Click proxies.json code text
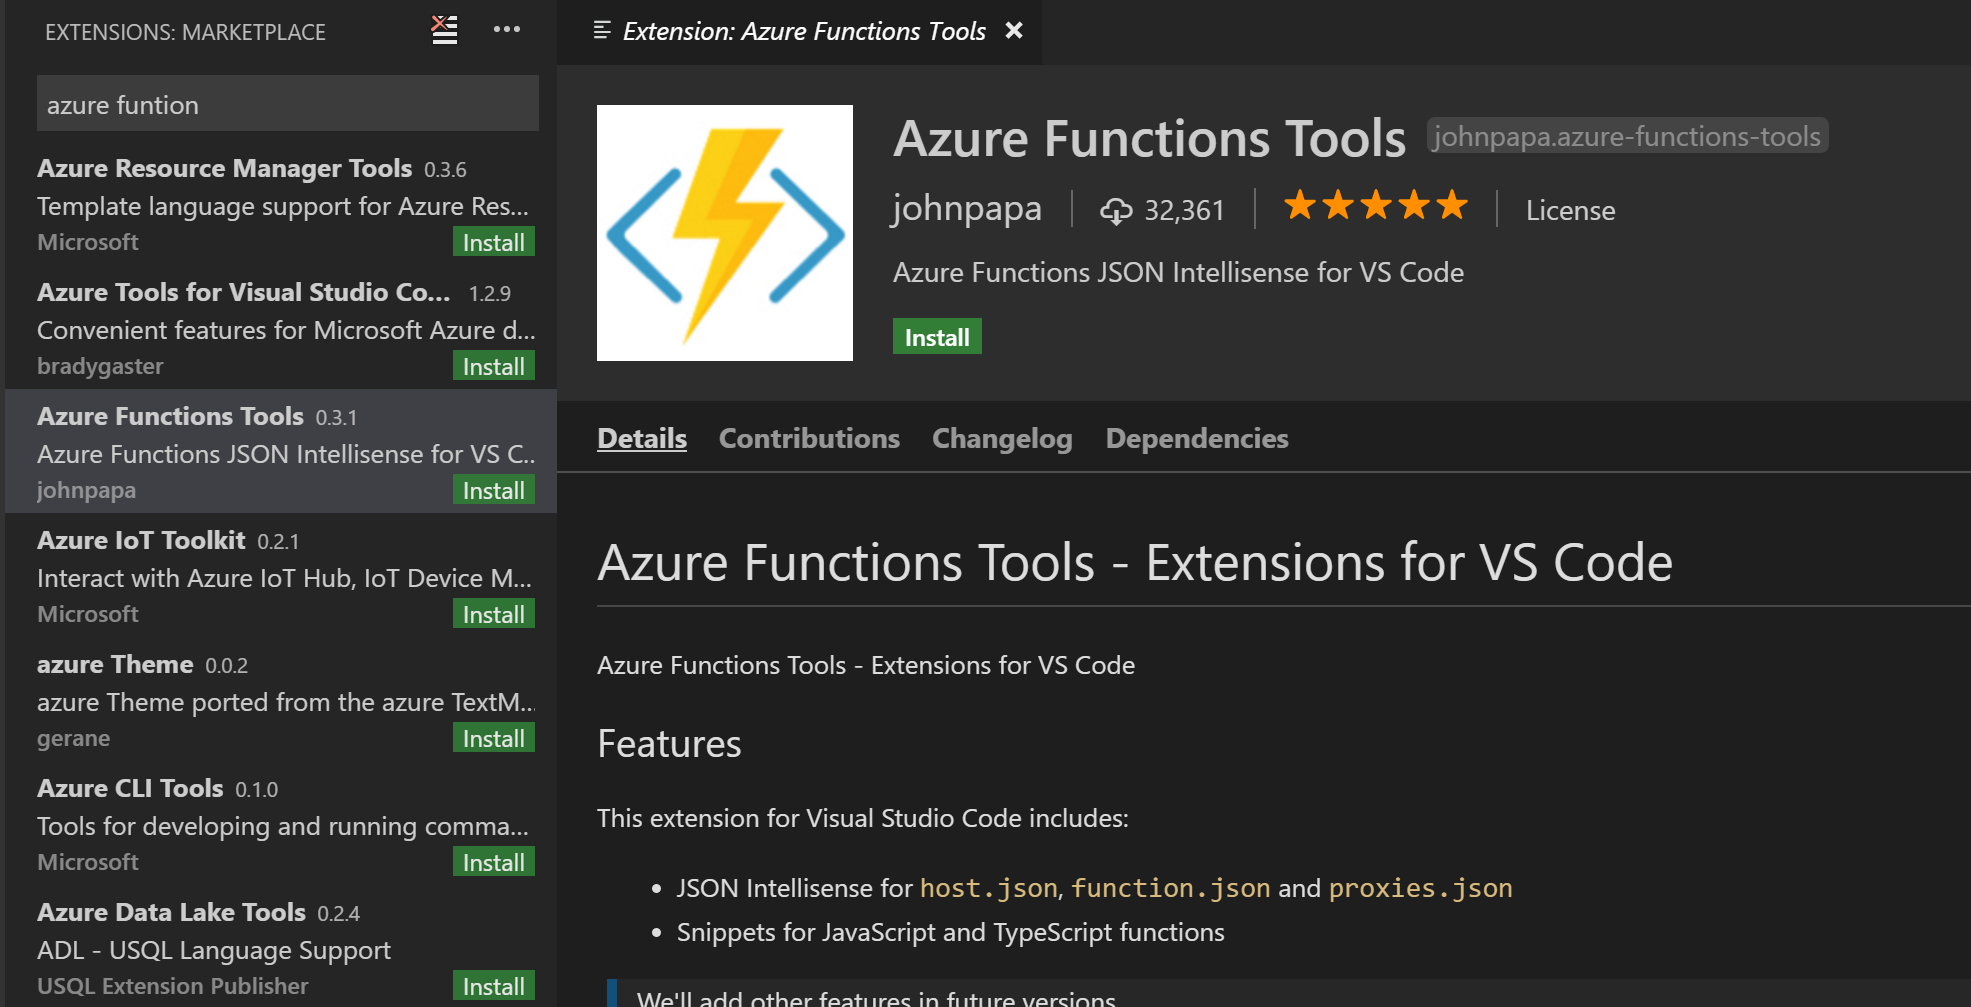1971x1007 pixels. pos(1420,888)
